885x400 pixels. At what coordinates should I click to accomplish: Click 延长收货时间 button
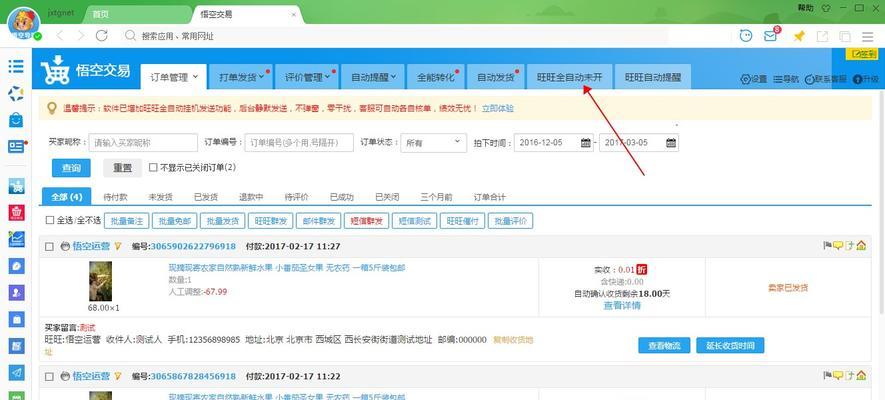coord(730,346)
